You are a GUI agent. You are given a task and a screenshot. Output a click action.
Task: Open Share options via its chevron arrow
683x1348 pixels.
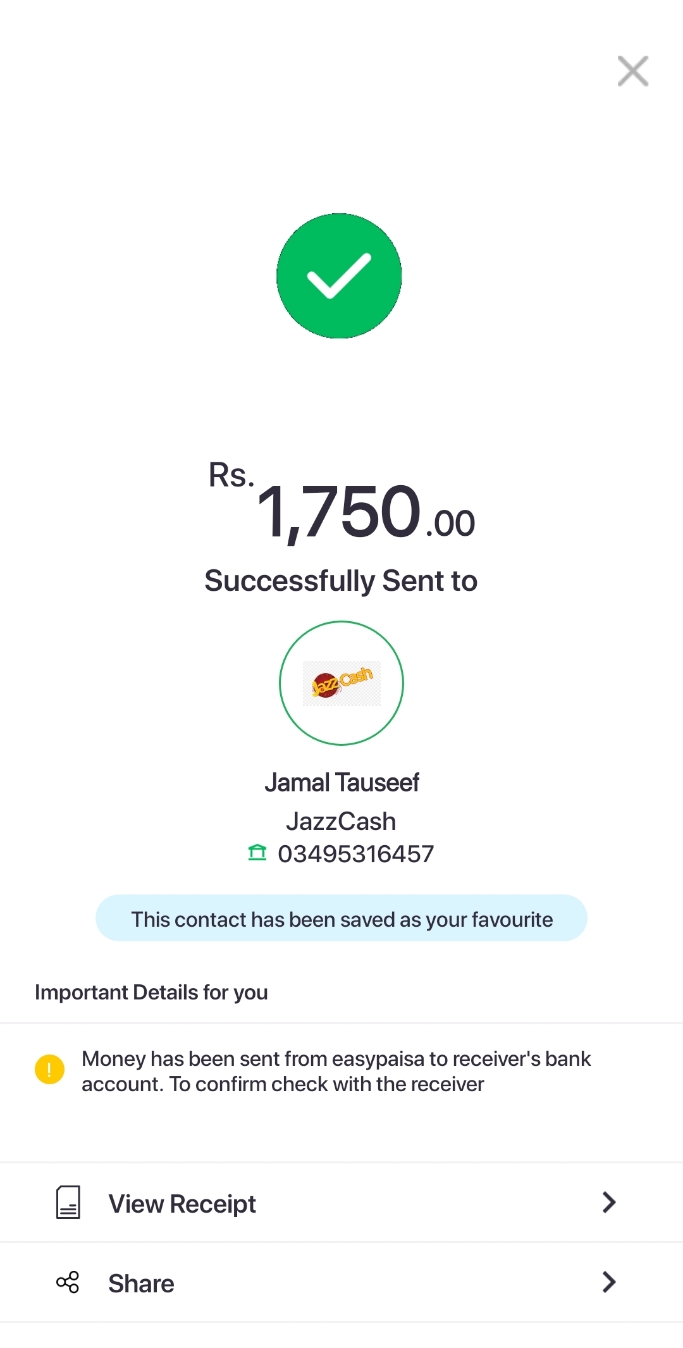tap(608, 1282)
